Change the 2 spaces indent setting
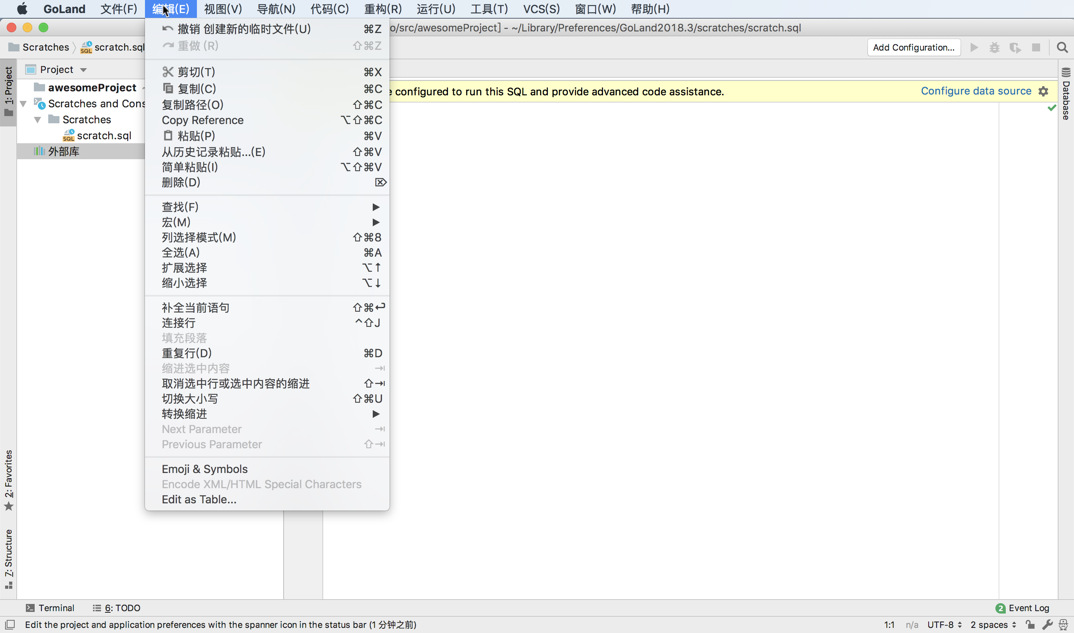1074x633 pixels. pyautogui.click(x=993, y=625)
